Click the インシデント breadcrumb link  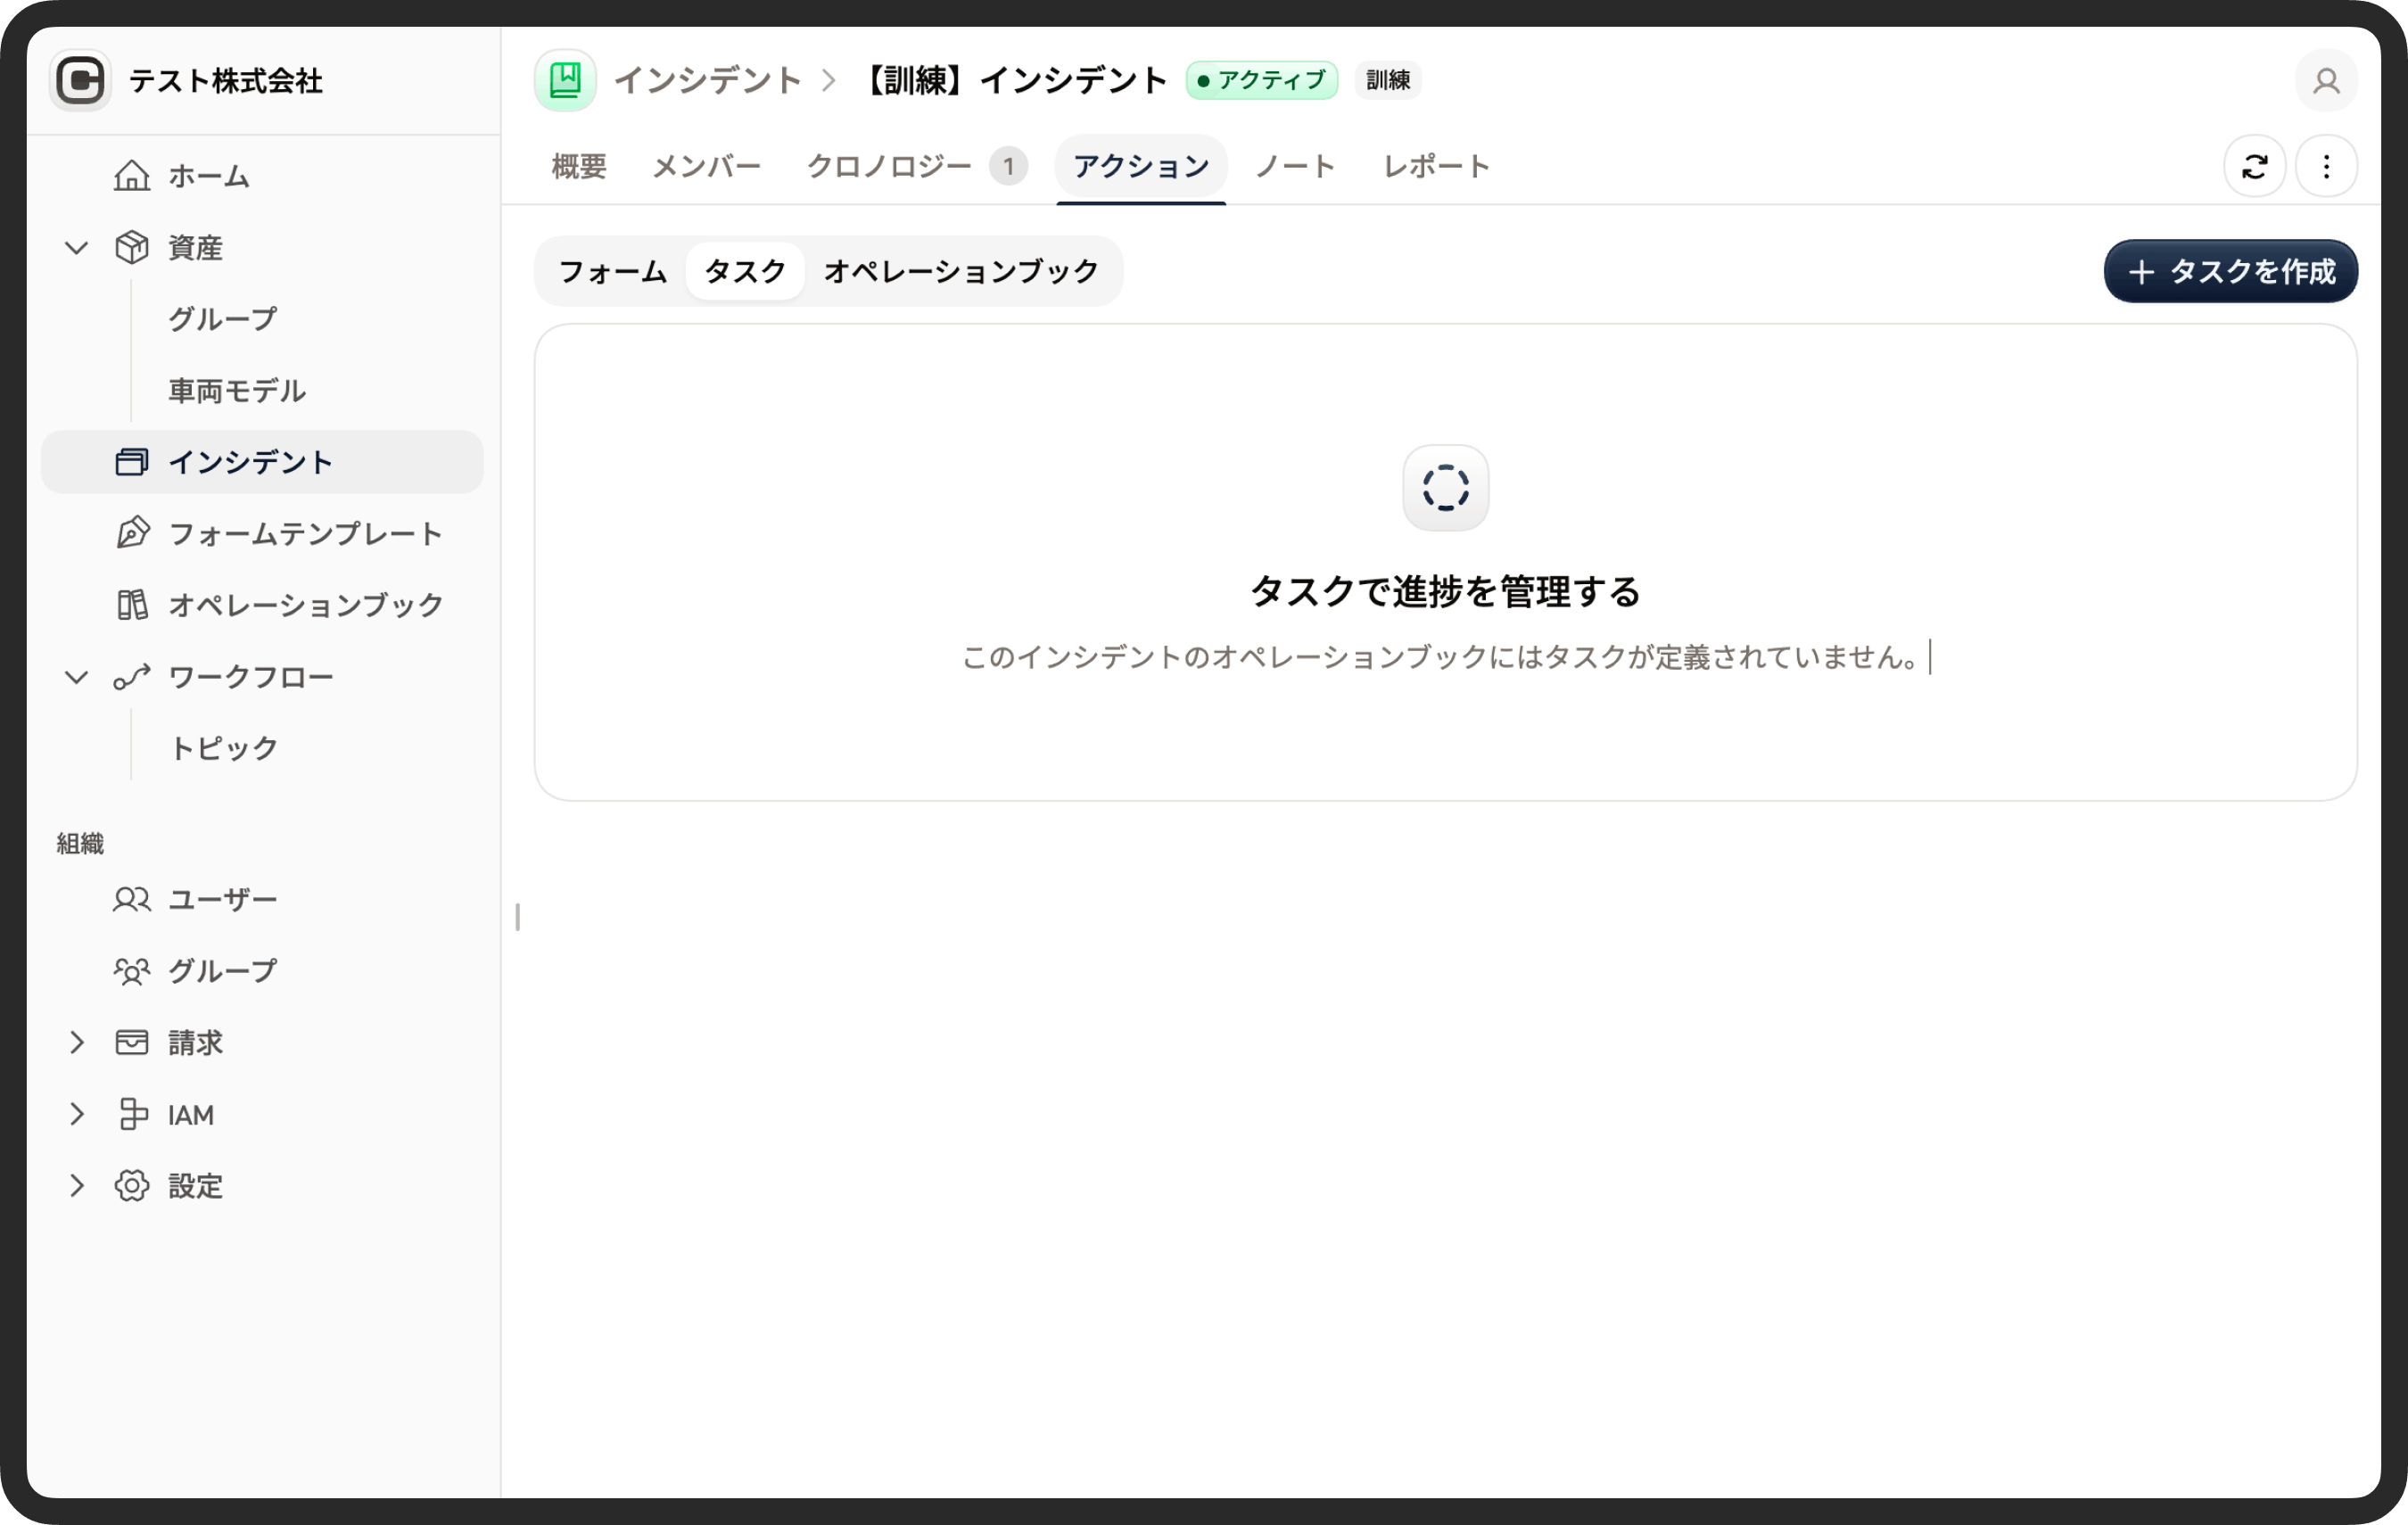coord(707,80)
